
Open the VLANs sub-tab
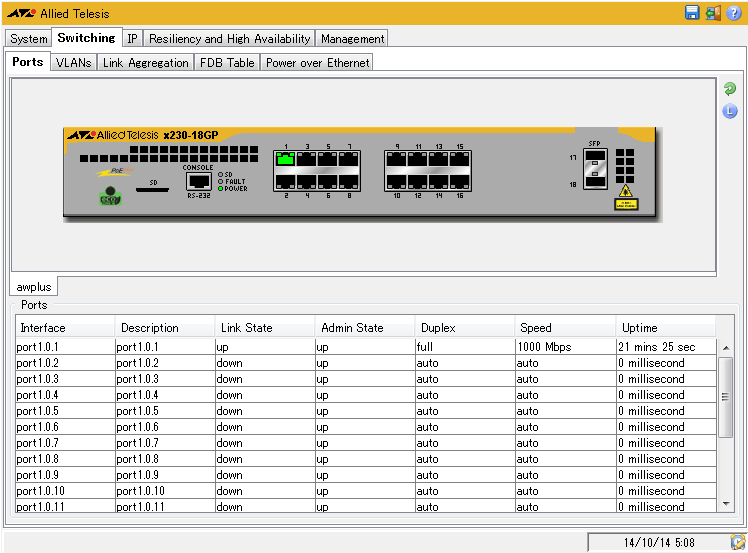tap(73, 63)
